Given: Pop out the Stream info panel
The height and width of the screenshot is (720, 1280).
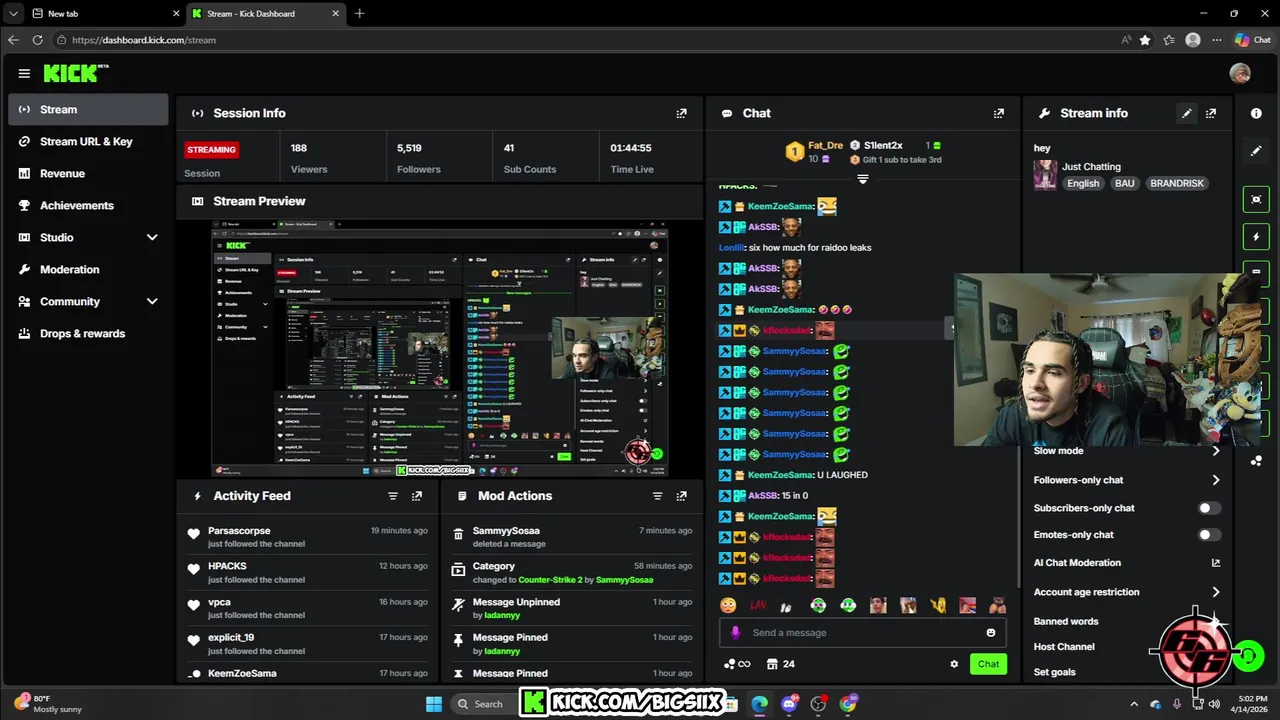Looking at the screenshot, I should pos(1211,113).
